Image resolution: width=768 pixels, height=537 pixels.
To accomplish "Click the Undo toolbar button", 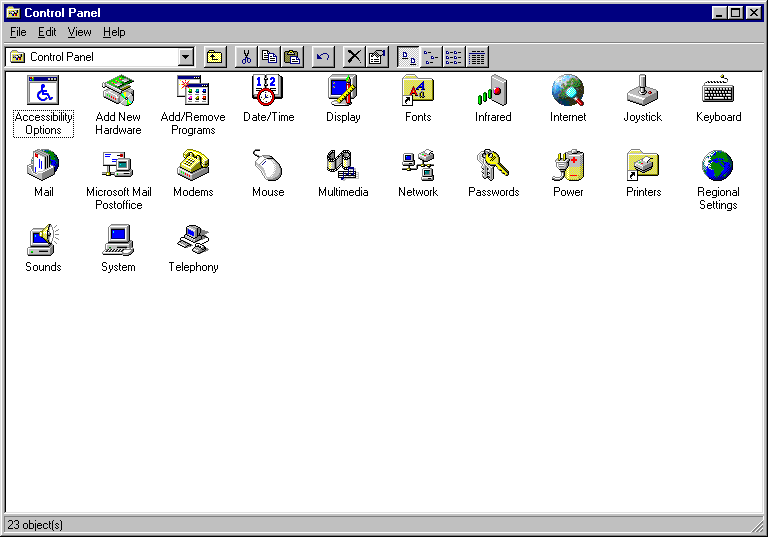I will click(323, 57).
